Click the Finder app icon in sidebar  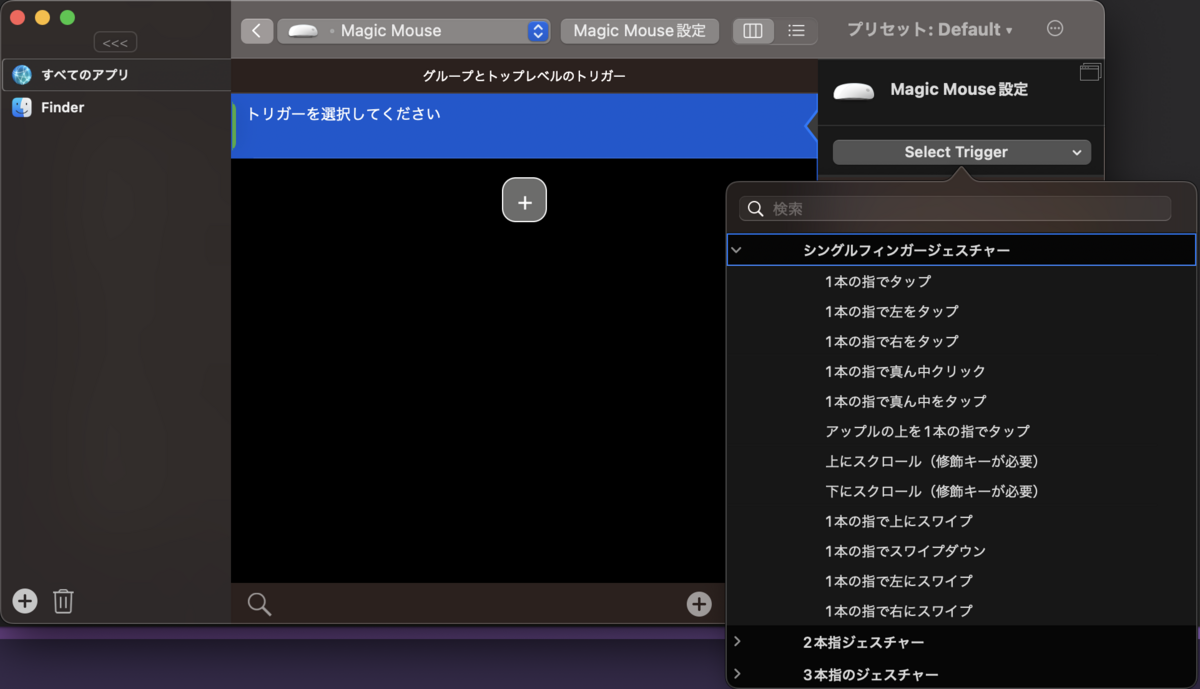coord(22,107)
